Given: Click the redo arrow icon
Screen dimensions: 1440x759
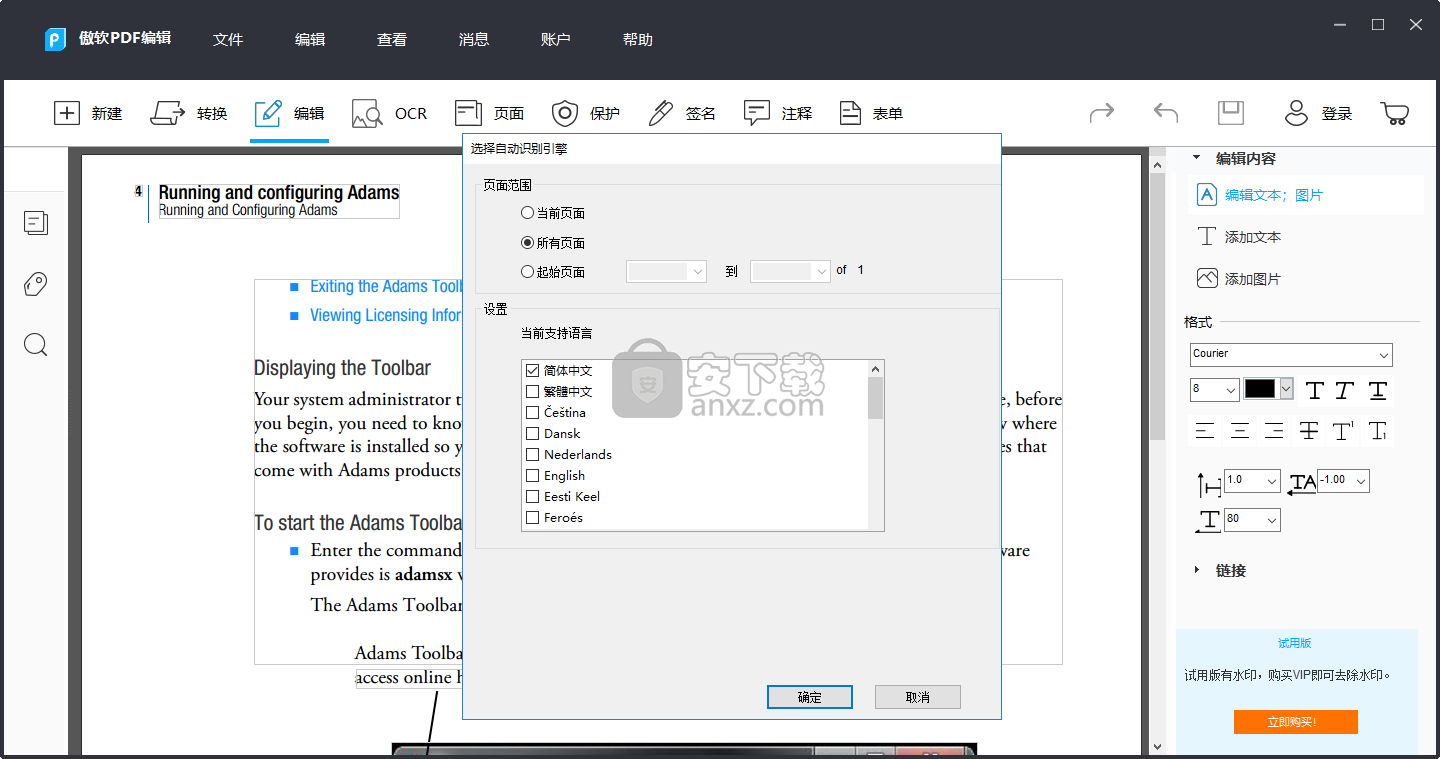Looking at the screenshot, I should pos(1102,113).
